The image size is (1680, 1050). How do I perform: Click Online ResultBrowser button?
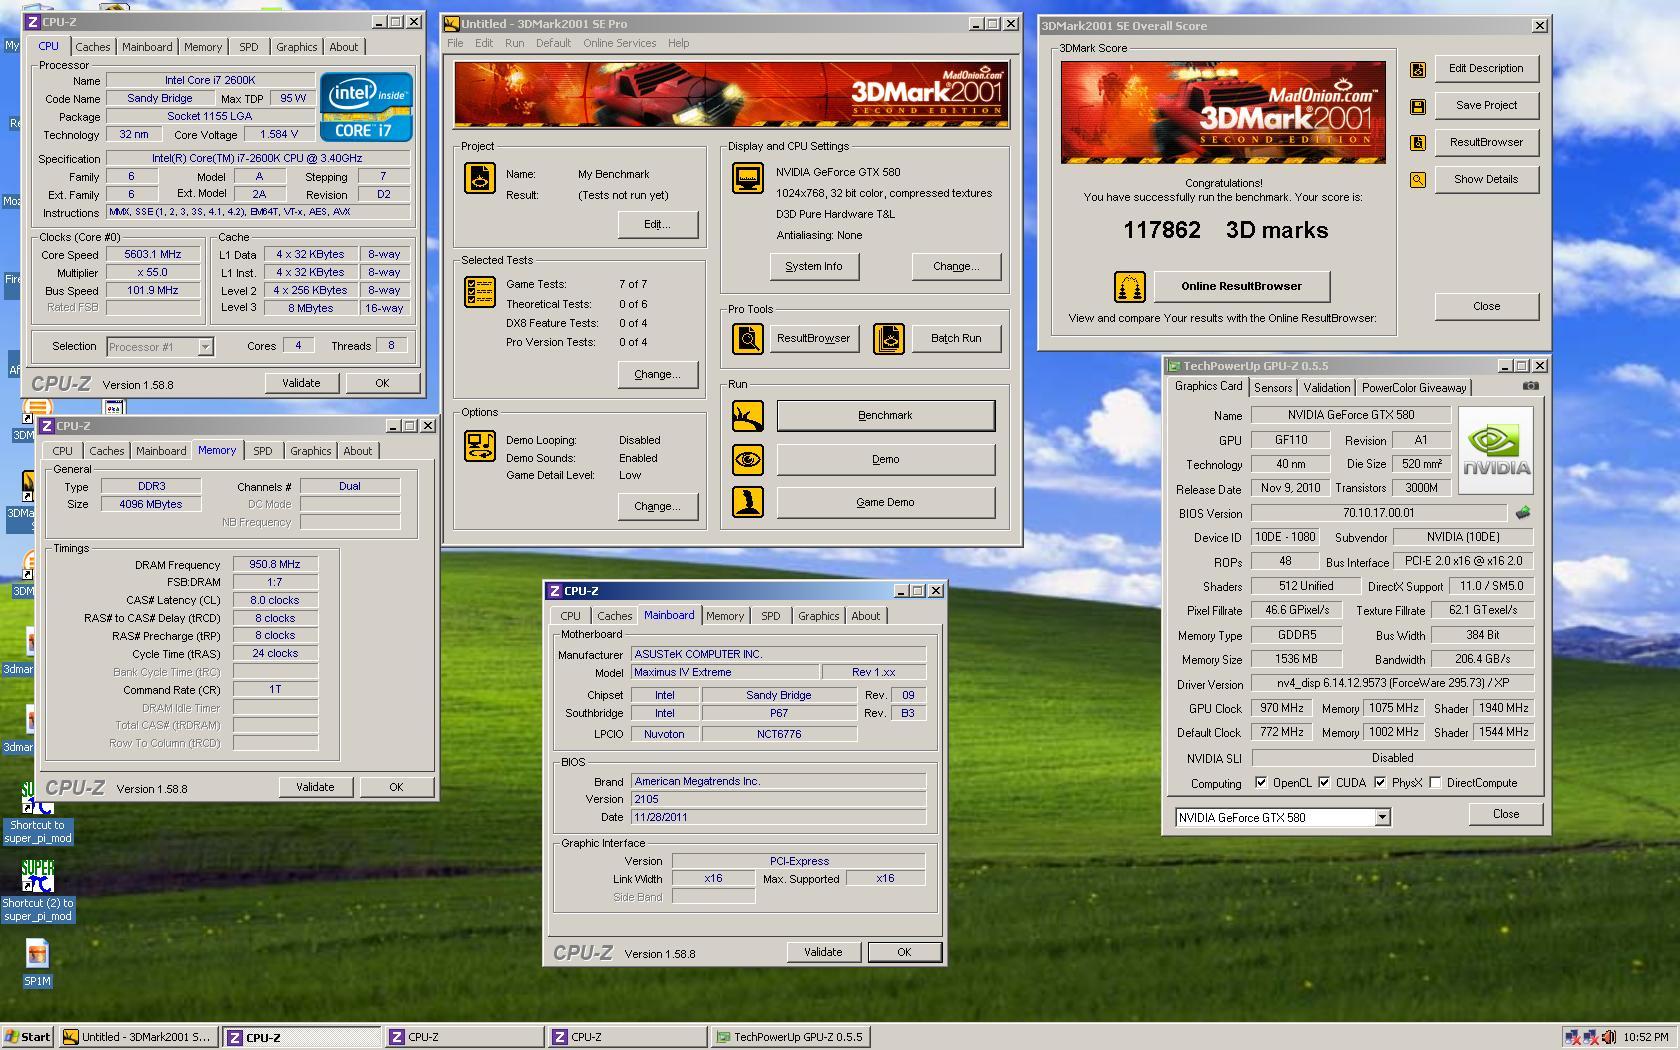pos(1241,287)
